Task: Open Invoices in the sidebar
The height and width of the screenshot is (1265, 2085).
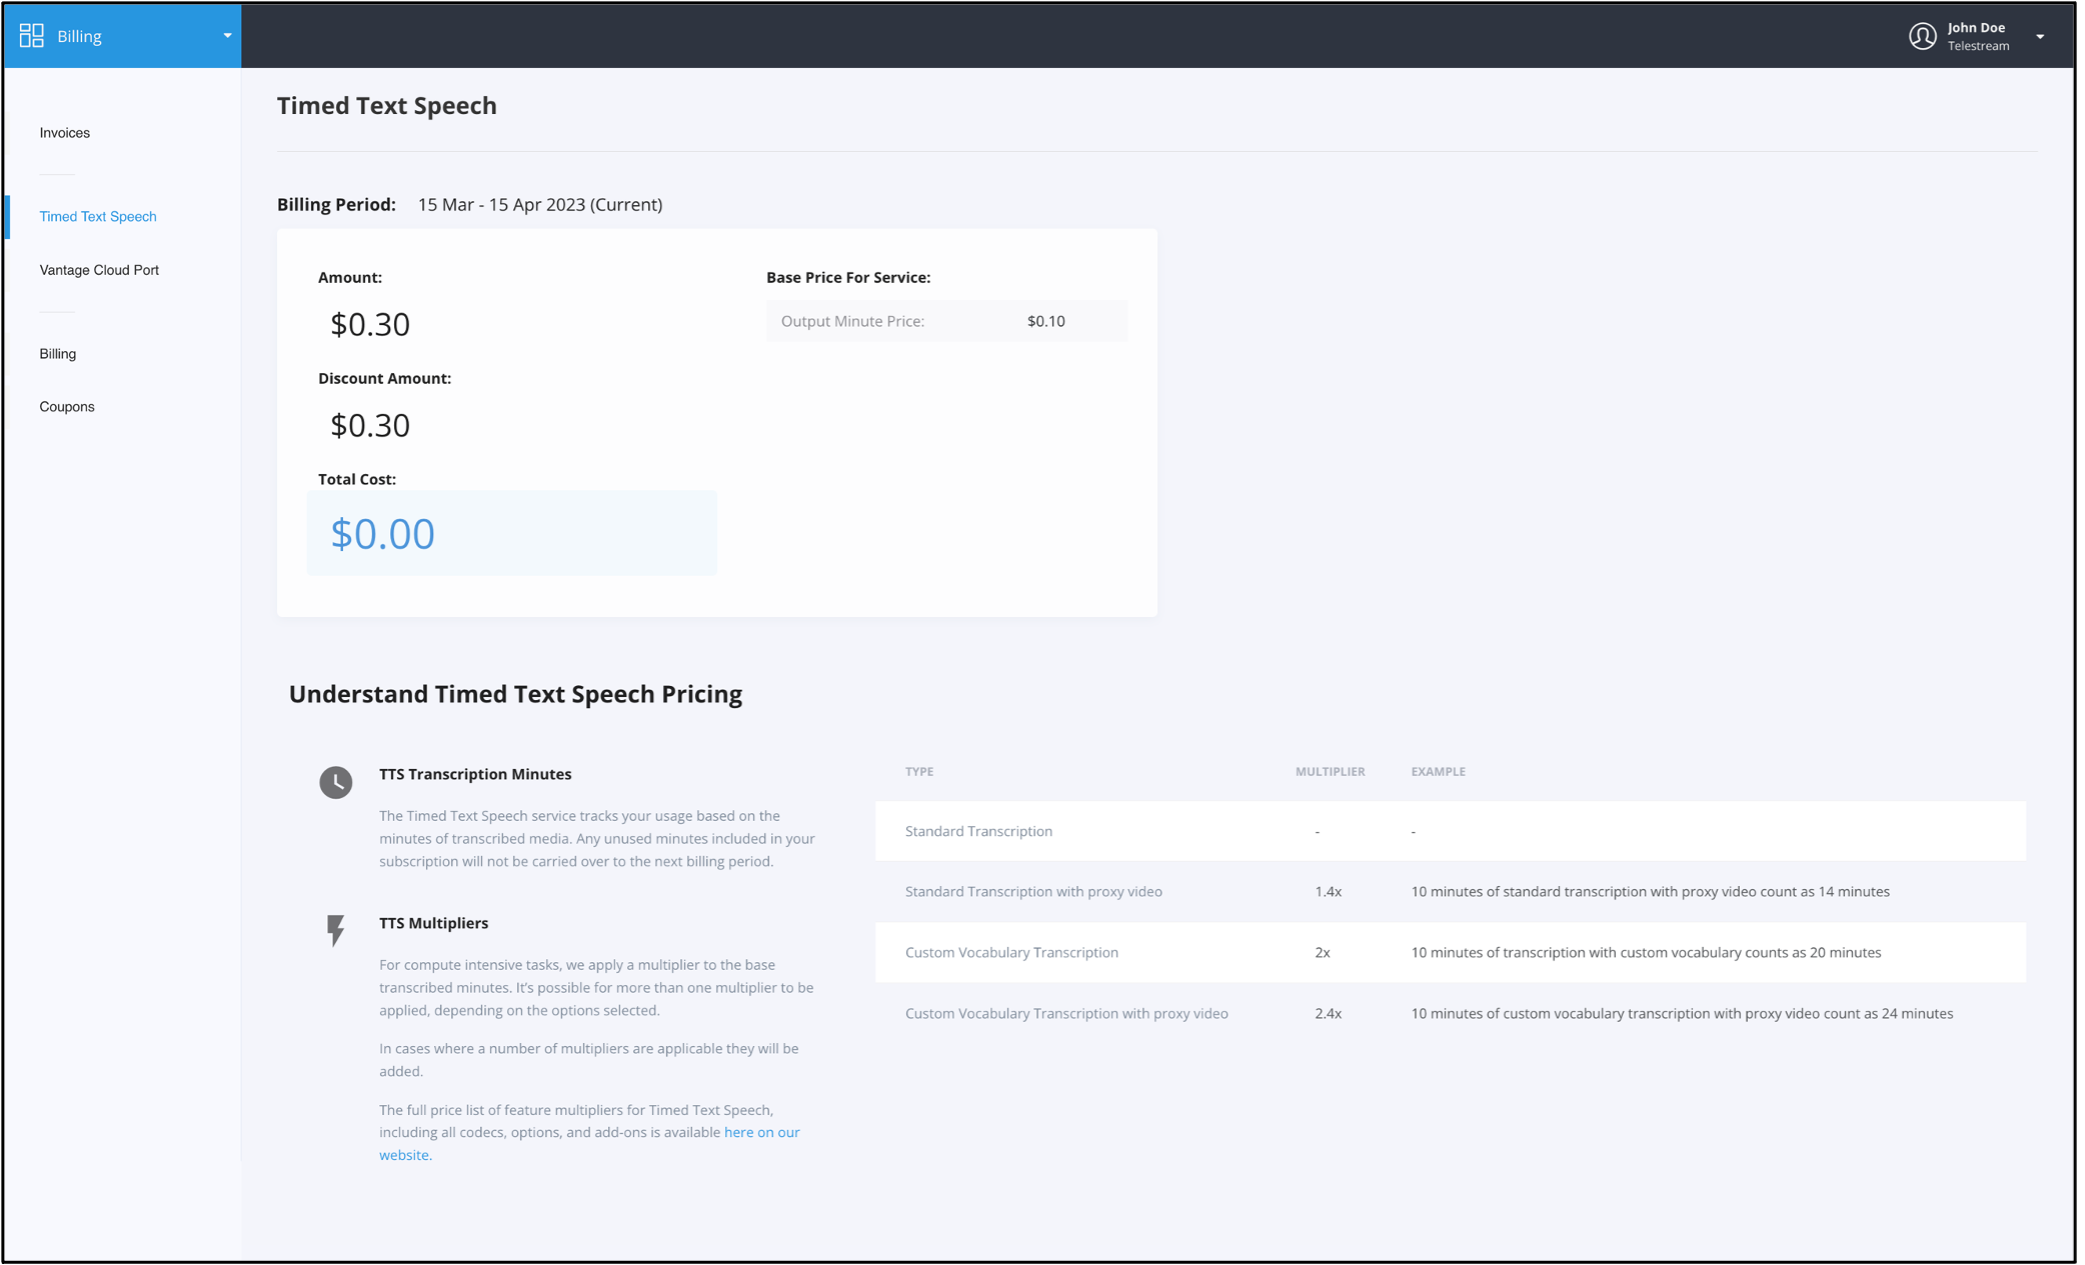Action: point(65,133)
